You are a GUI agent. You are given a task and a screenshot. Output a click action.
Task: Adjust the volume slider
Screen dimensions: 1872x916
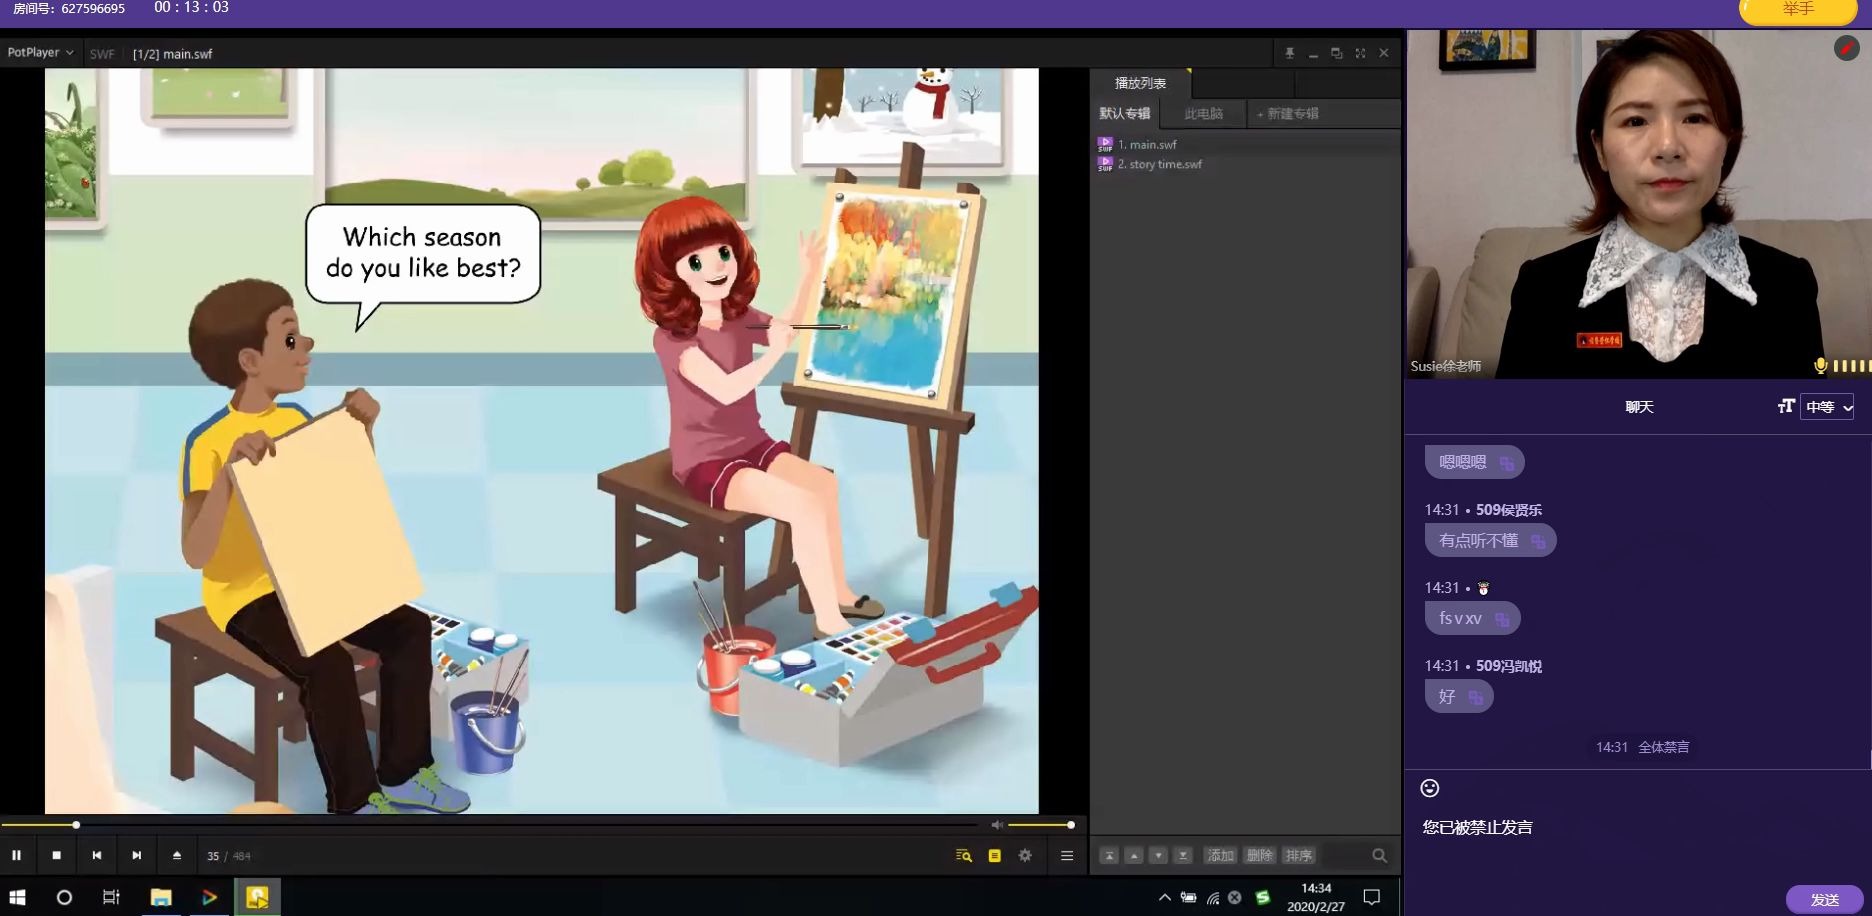pos(1040,825)
